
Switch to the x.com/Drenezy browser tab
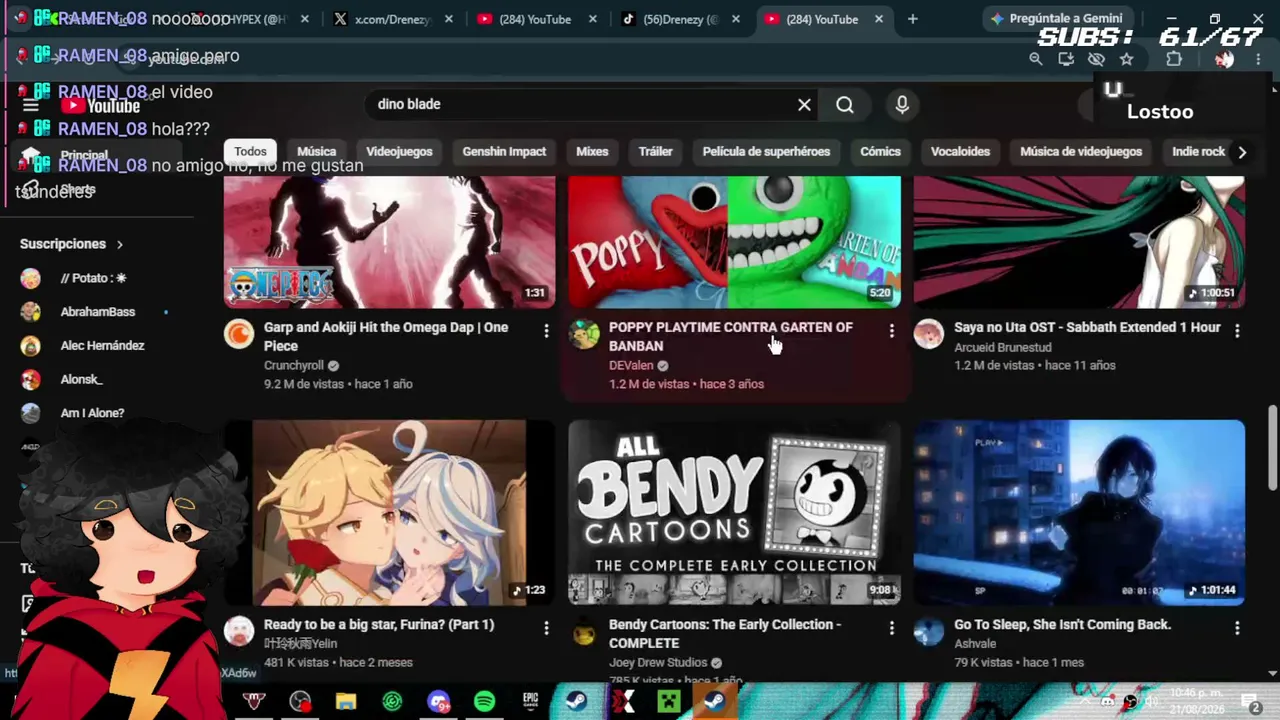pos(392,19)
